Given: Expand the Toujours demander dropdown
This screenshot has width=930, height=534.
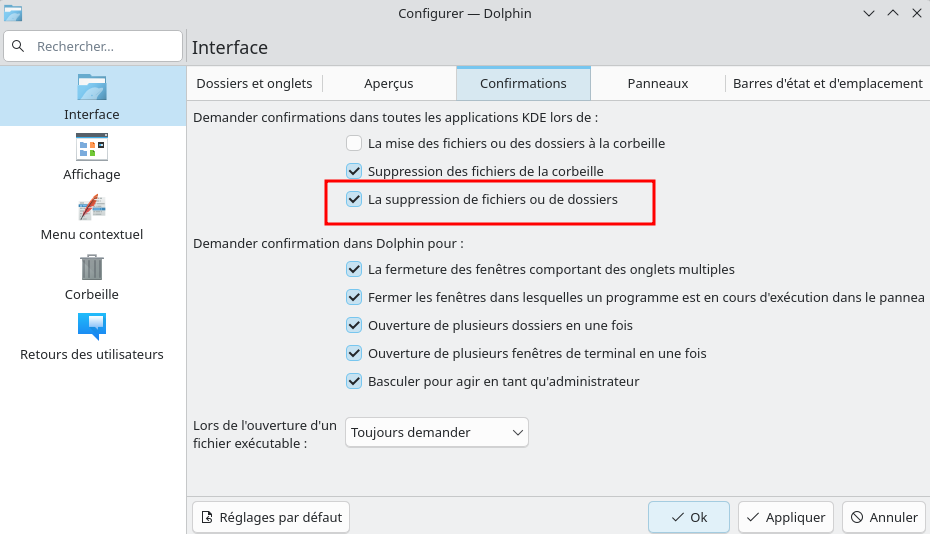Looking at the screenshot, I should coord(436,432).
